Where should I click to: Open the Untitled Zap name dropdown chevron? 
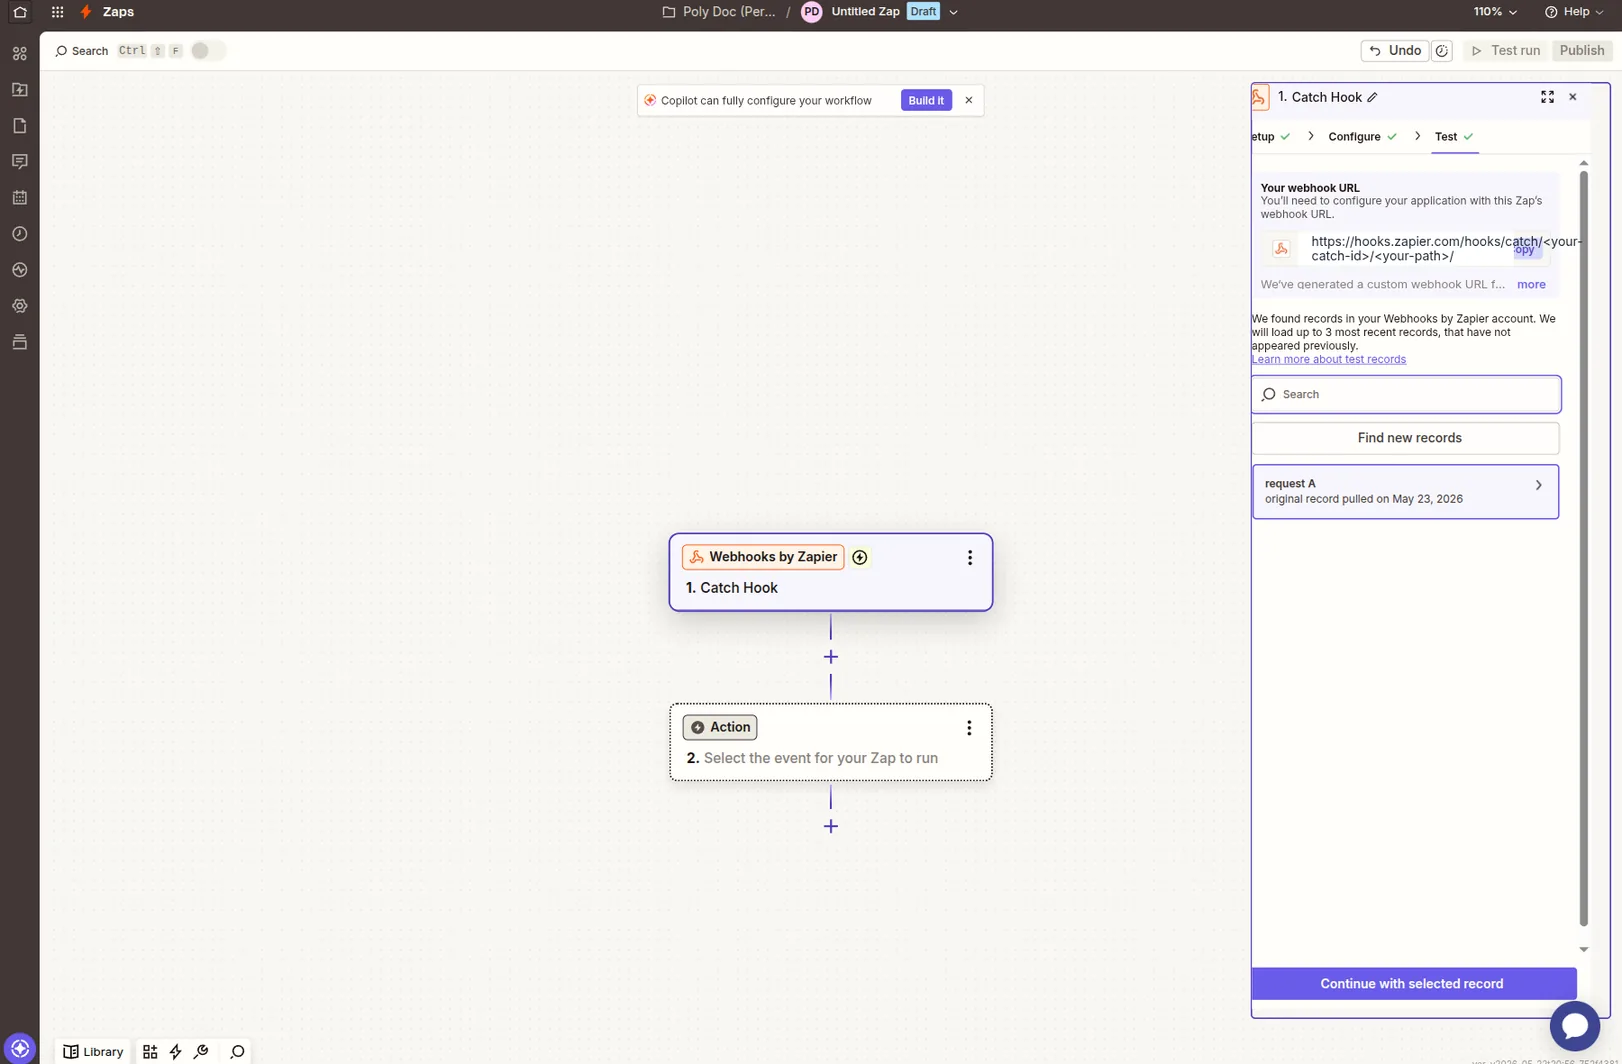coord(953,13)
